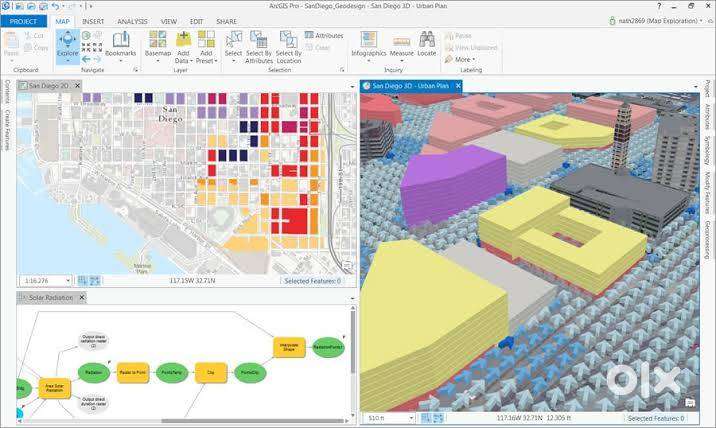This screenshot has width=716, height=428.
Task: Toggle the first grid button in 3D scene status bar
Action: (426, 417)
